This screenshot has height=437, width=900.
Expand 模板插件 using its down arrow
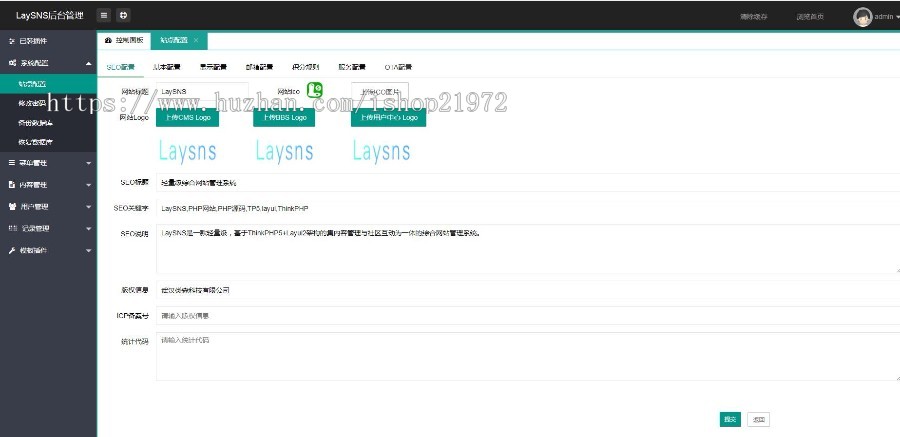pyautogui.click(x=88, y=251)
